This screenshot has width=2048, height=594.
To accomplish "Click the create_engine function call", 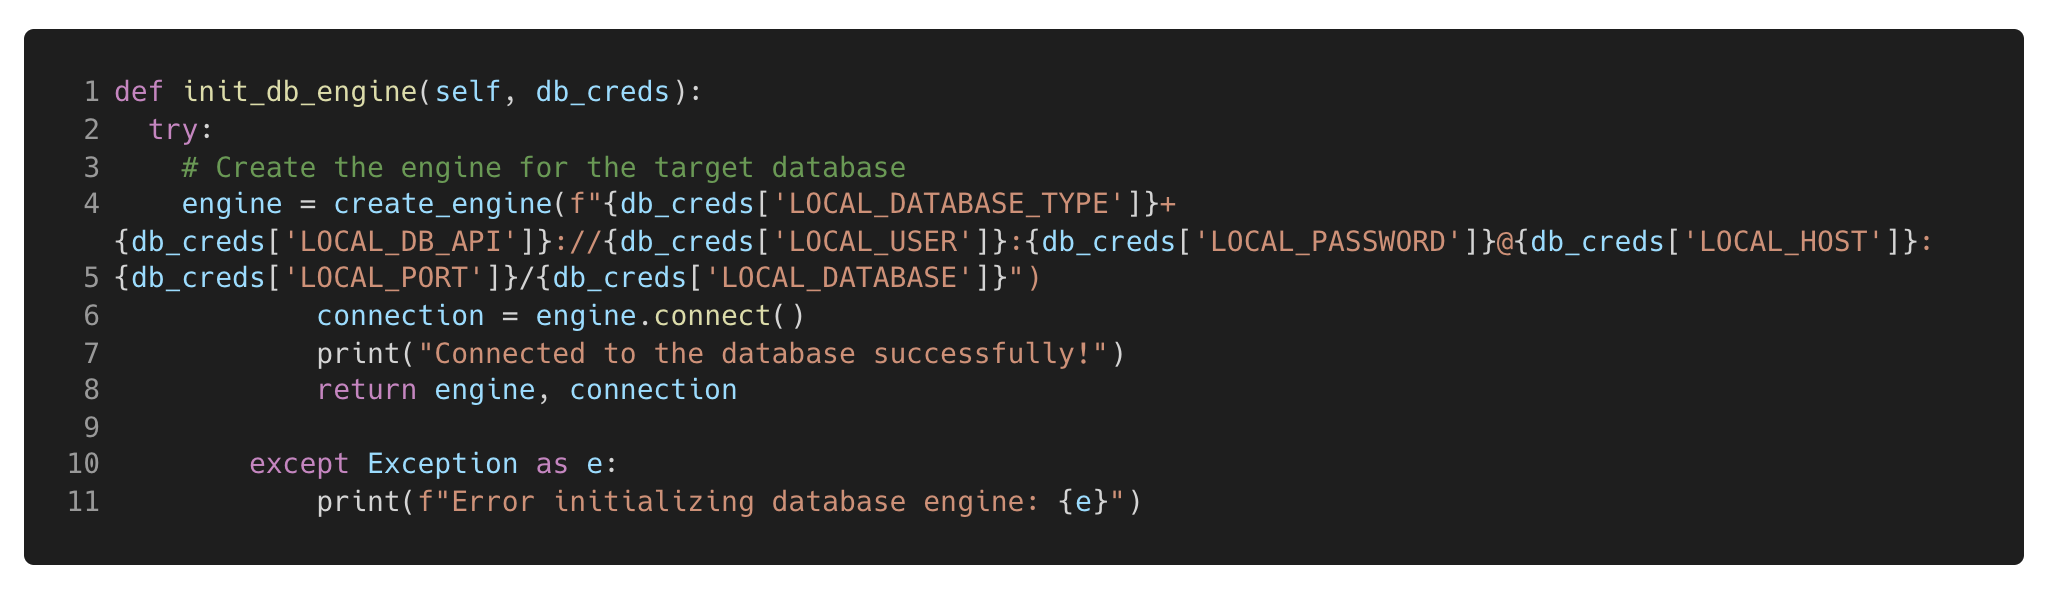I will coord(442,204).
